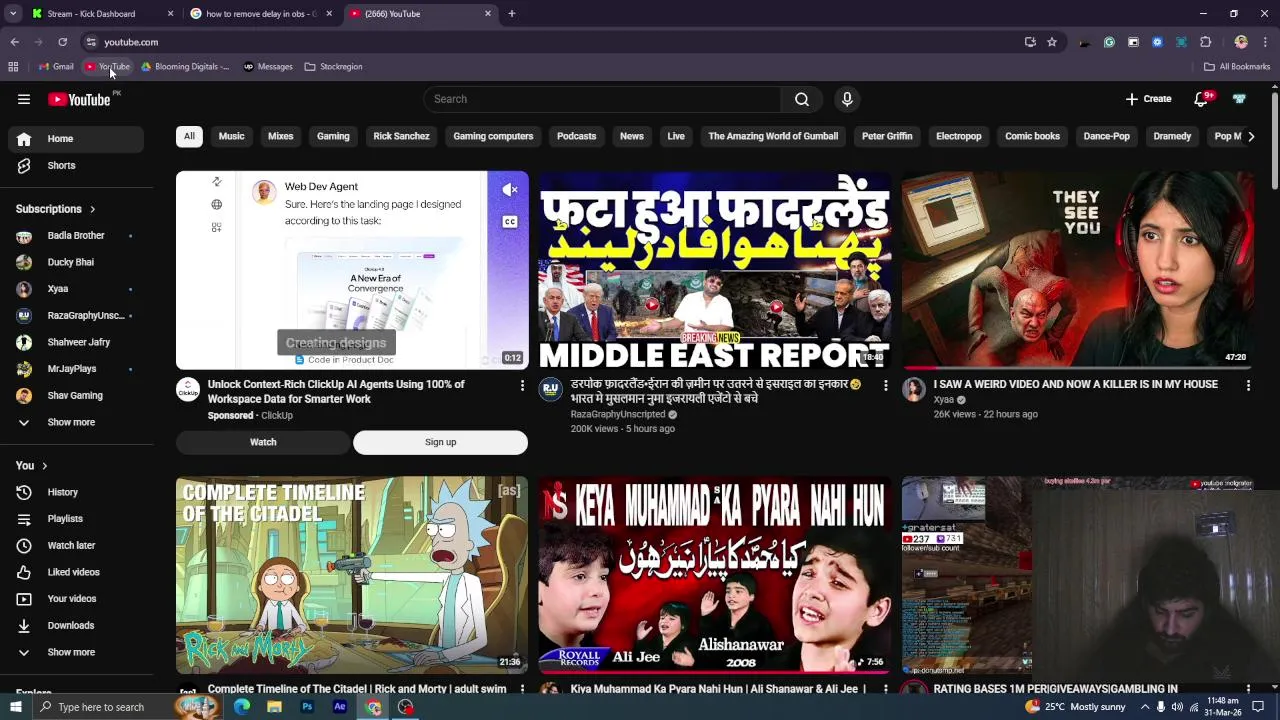Open Complete Timeline of the Citadel thumbnail

click(x=352, y=575)
